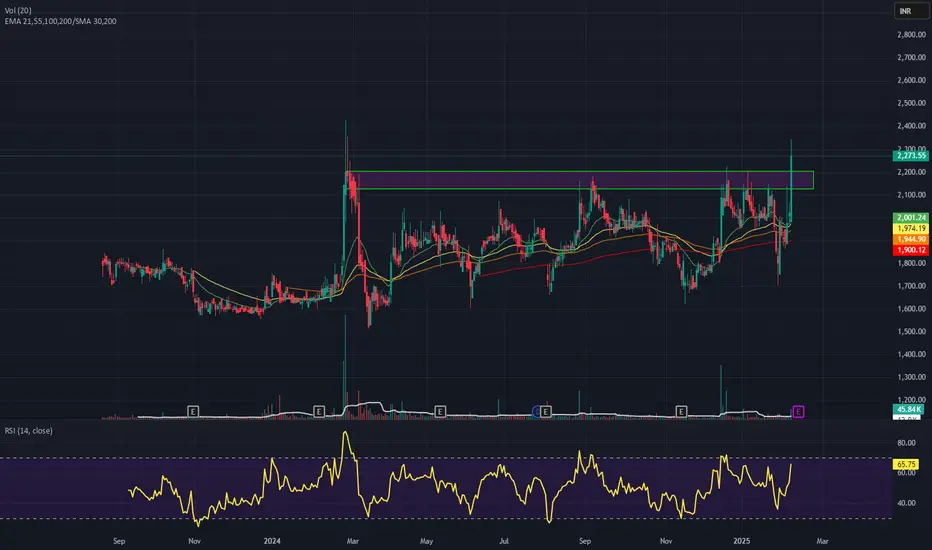Click the 2024 label on time axis
The image size is (932, 550).
tap(272, 541)
